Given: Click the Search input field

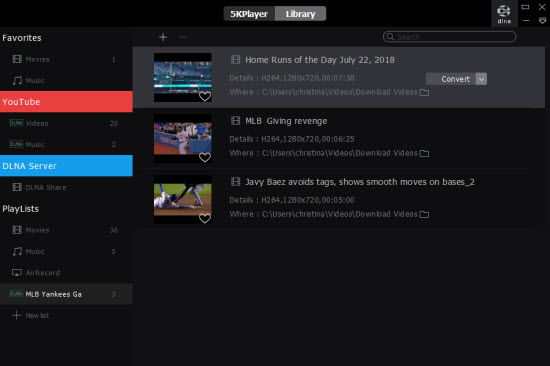Looking at the screenshot, I should 450,36.
